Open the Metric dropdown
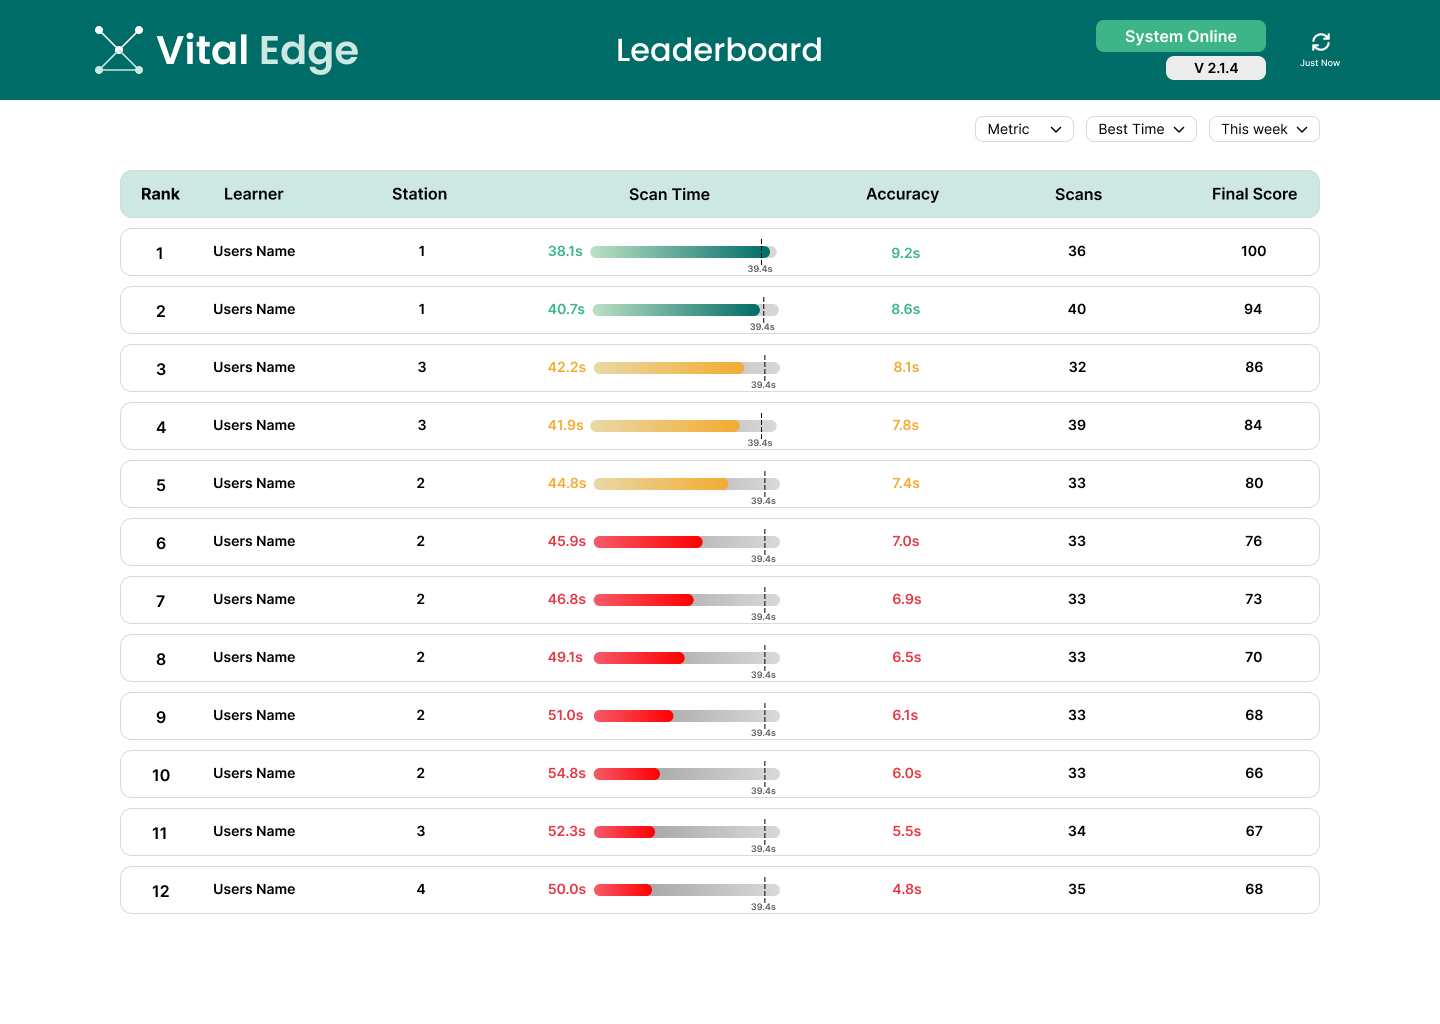 (1024, 129)
